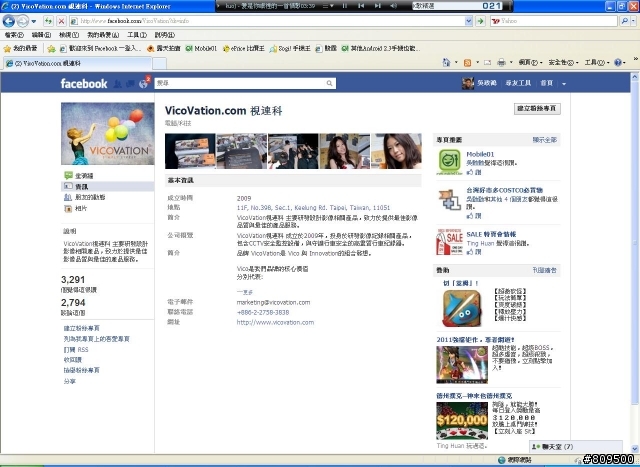Open the 工具(T) menu in the menu bar
This screenshot has width=640, height=467.
click(x=136, y=35)
